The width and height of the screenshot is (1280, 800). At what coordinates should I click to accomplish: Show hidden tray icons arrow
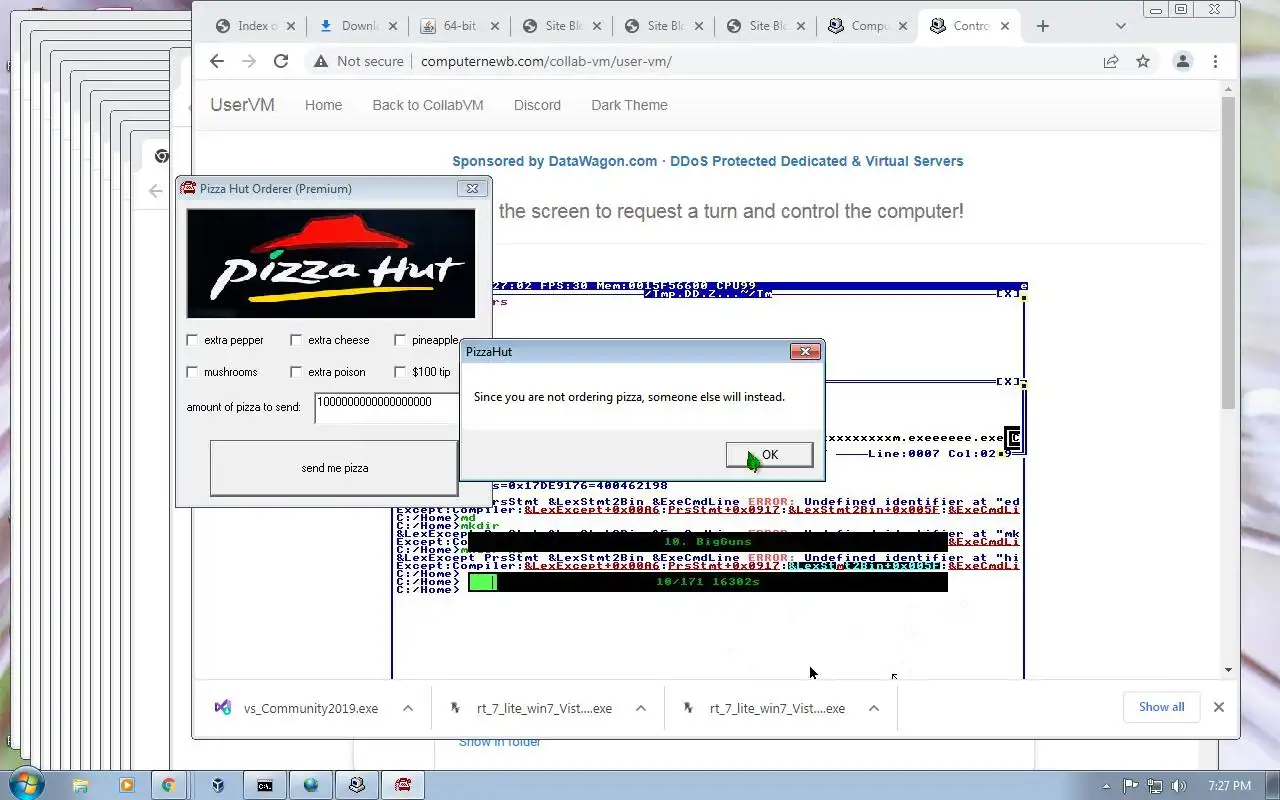tap(1106, 786)
